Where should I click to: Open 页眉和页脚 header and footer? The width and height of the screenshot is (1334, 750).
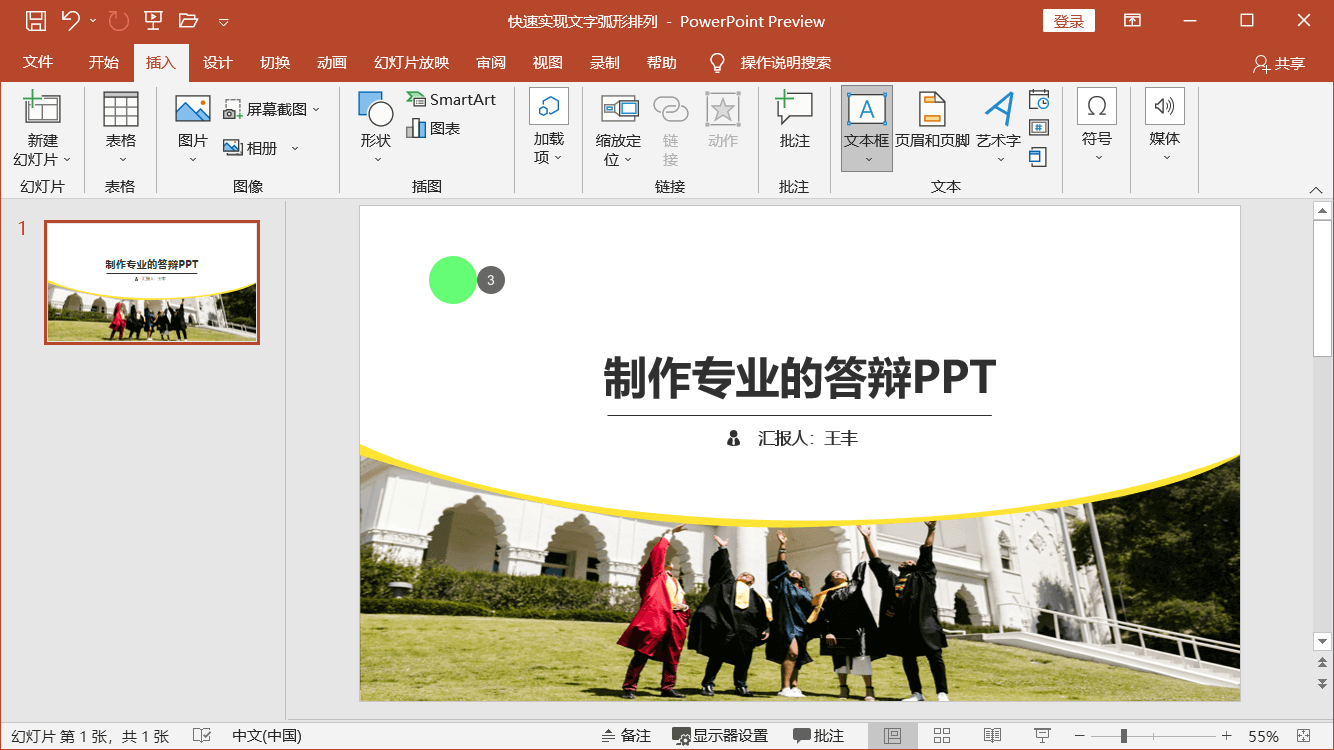(932, 122)
